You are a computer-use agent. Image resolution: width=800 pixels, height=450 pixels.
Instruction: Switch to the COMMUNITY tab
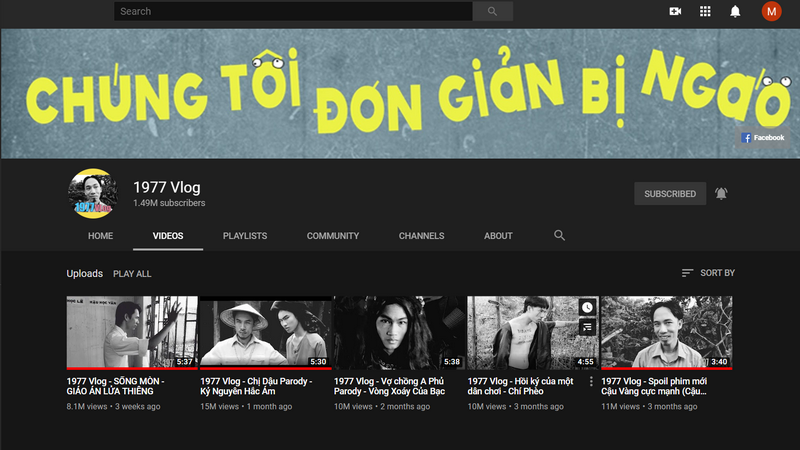coord(333,236)
